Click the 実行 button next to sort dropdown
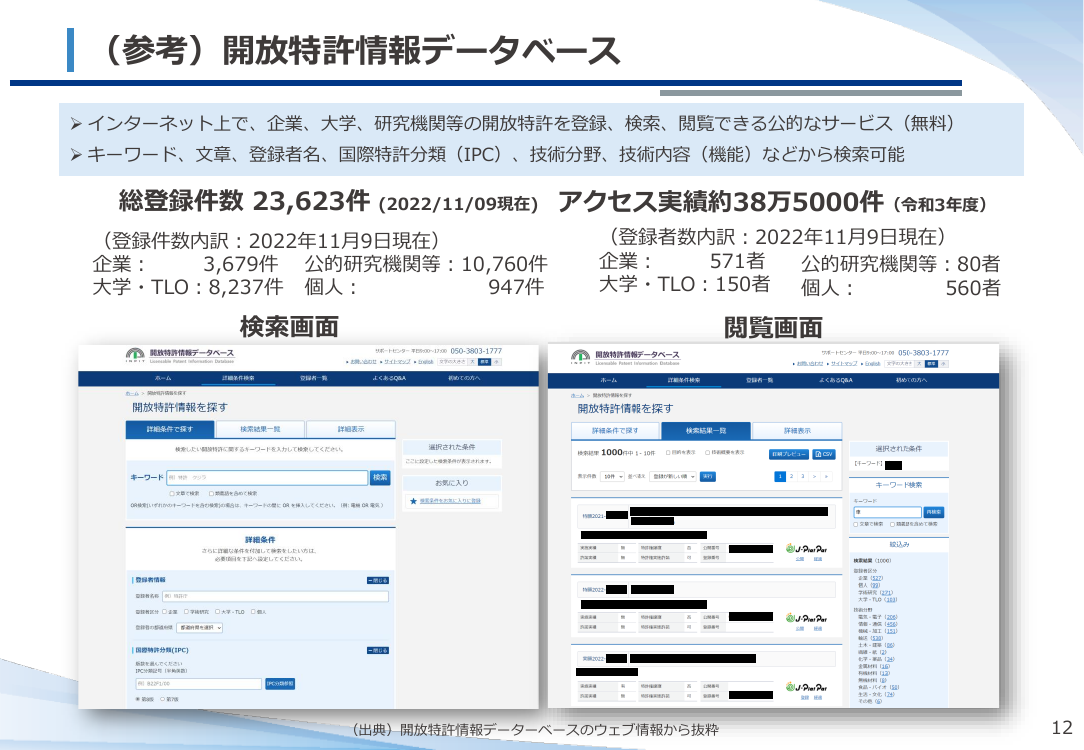 tap(708, 476)
